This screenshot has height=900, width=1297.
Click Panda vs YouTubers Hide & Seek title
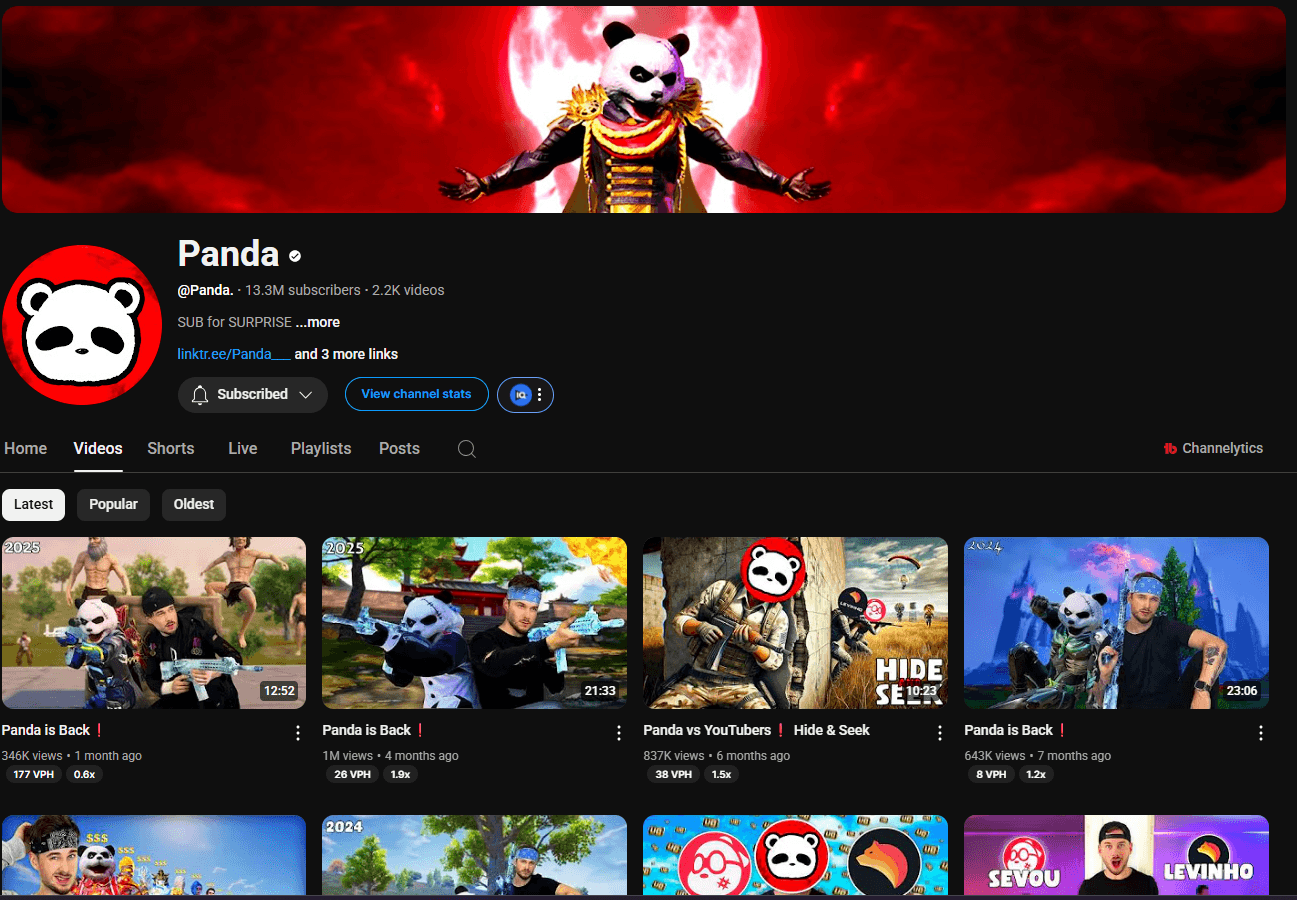[756, 730]
